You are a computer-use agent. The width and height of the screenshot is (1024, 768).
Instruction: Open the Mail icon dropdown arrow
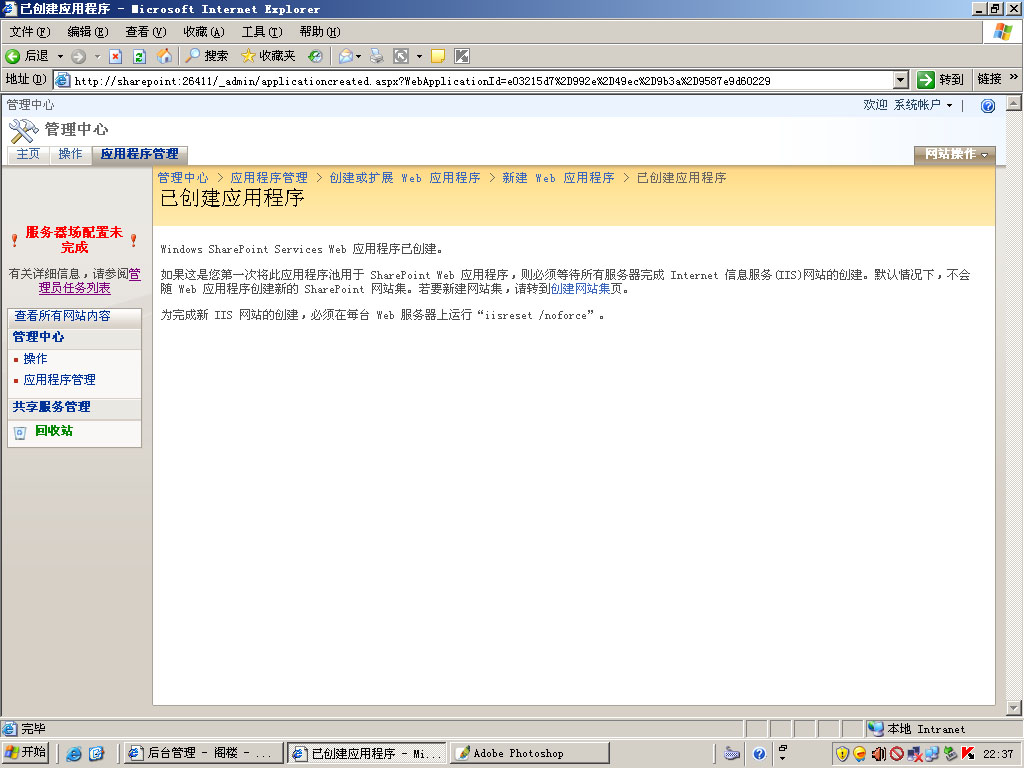click(x=359, y=56)
